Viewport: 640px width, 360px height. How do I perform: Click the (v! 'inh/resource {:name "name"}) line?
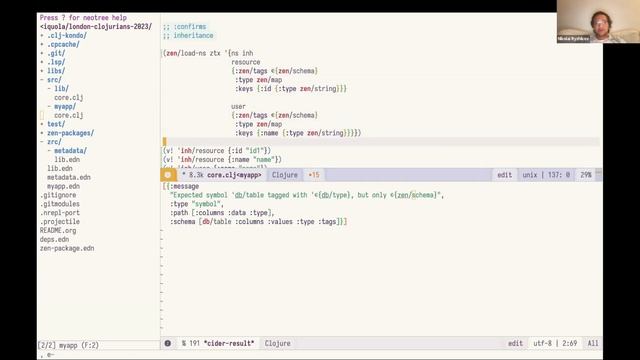click(x=222, y=160)
